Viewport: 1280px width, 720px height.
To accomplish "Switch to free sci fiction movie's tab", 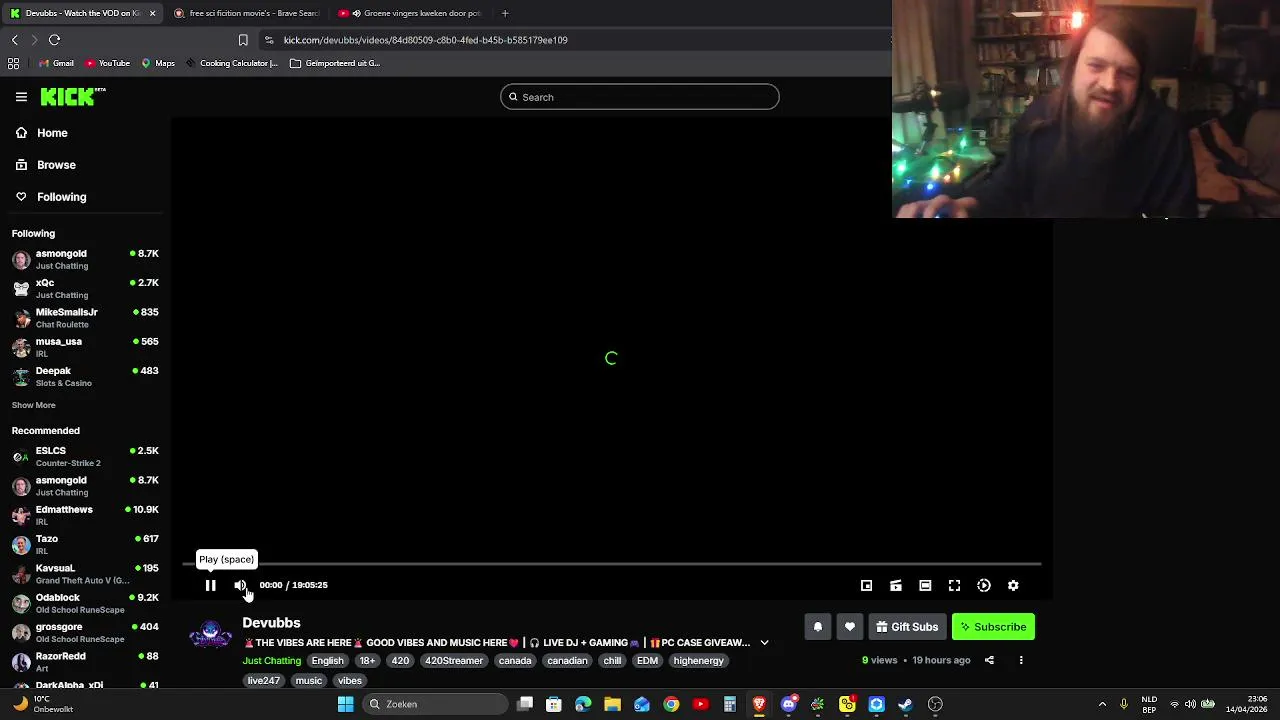I will click(246, 13).
